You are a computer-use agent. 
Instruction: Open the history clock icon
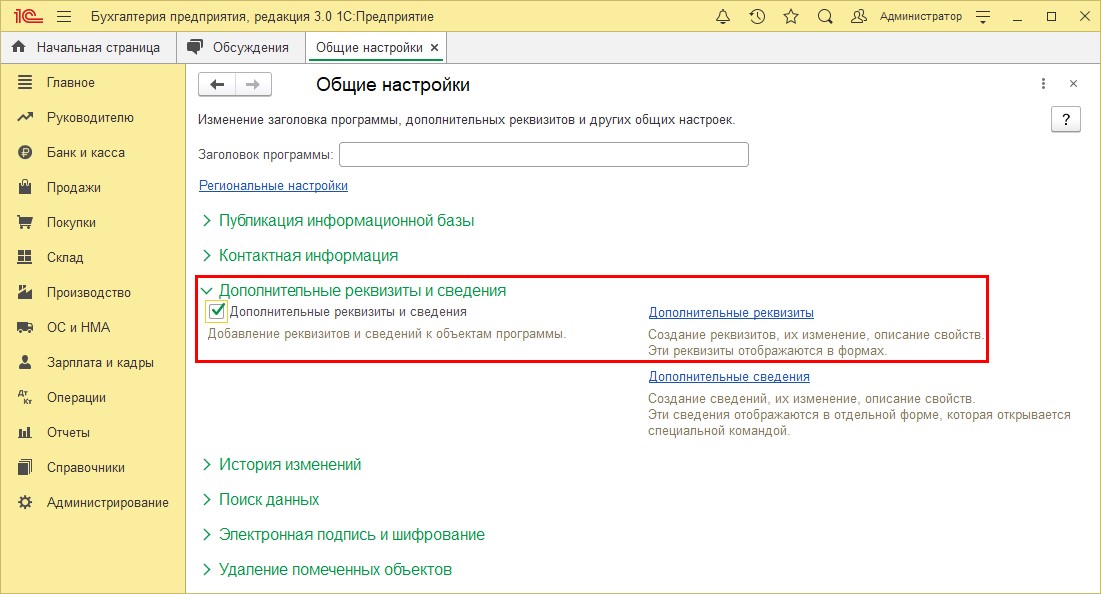click(757, 17)
